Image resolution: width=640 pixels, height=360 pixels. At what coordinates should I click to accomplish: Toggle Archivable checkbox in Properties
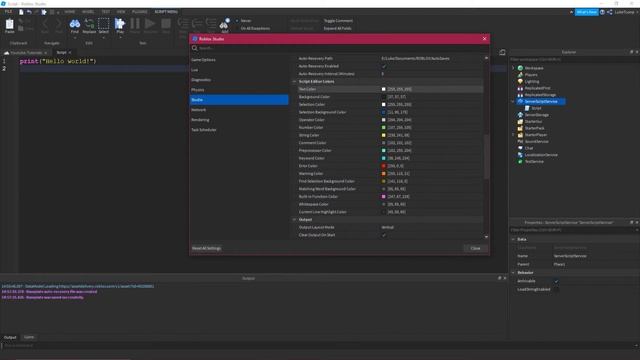pos(556,281)
